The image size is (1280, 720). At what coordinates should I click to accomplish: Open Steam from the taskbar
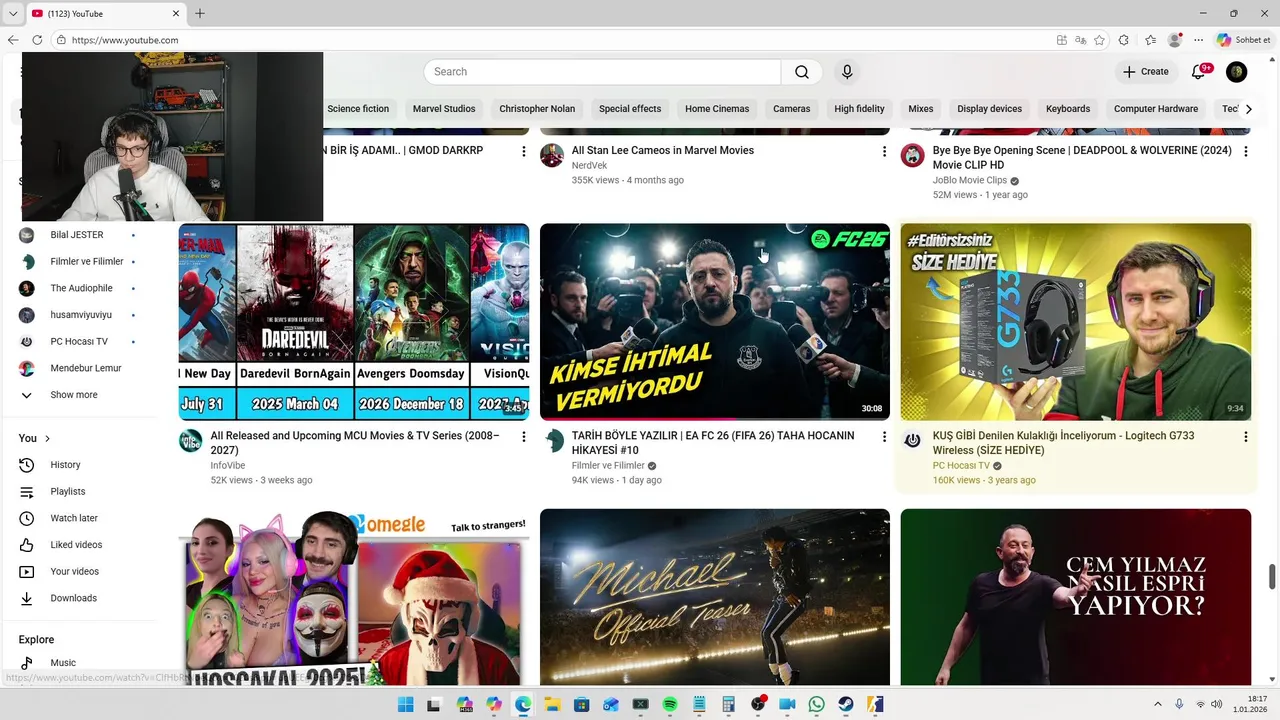(x=846, y=705)
